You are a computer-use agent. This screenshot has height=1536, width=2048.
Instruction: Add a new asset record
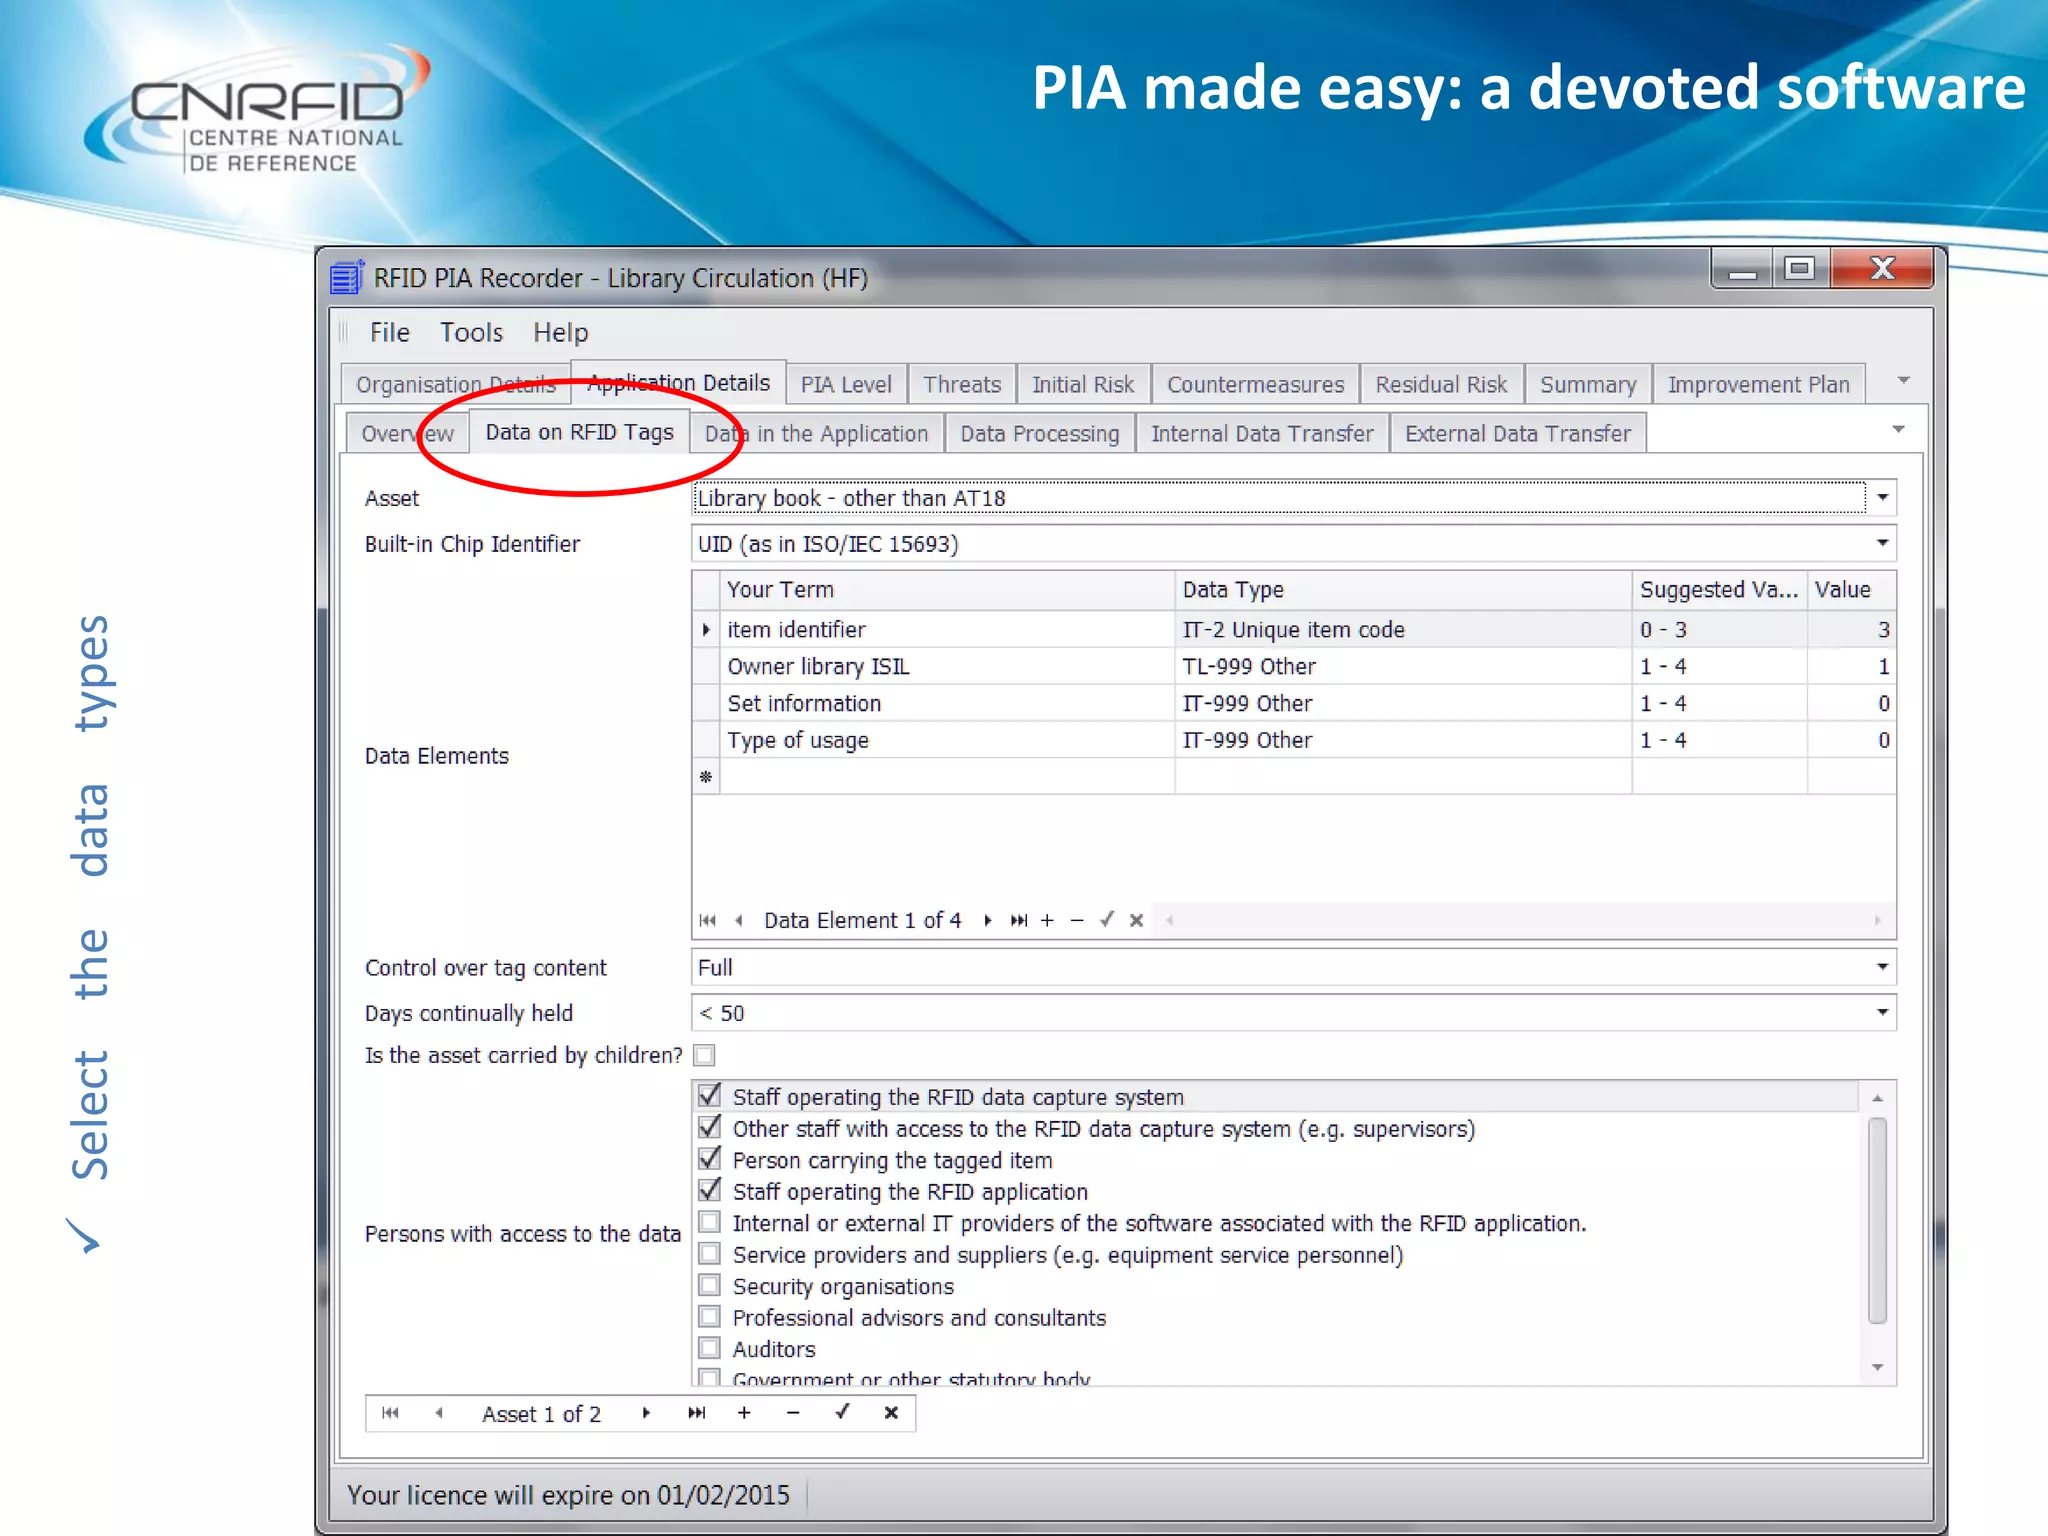click(x=744, y=1413)
